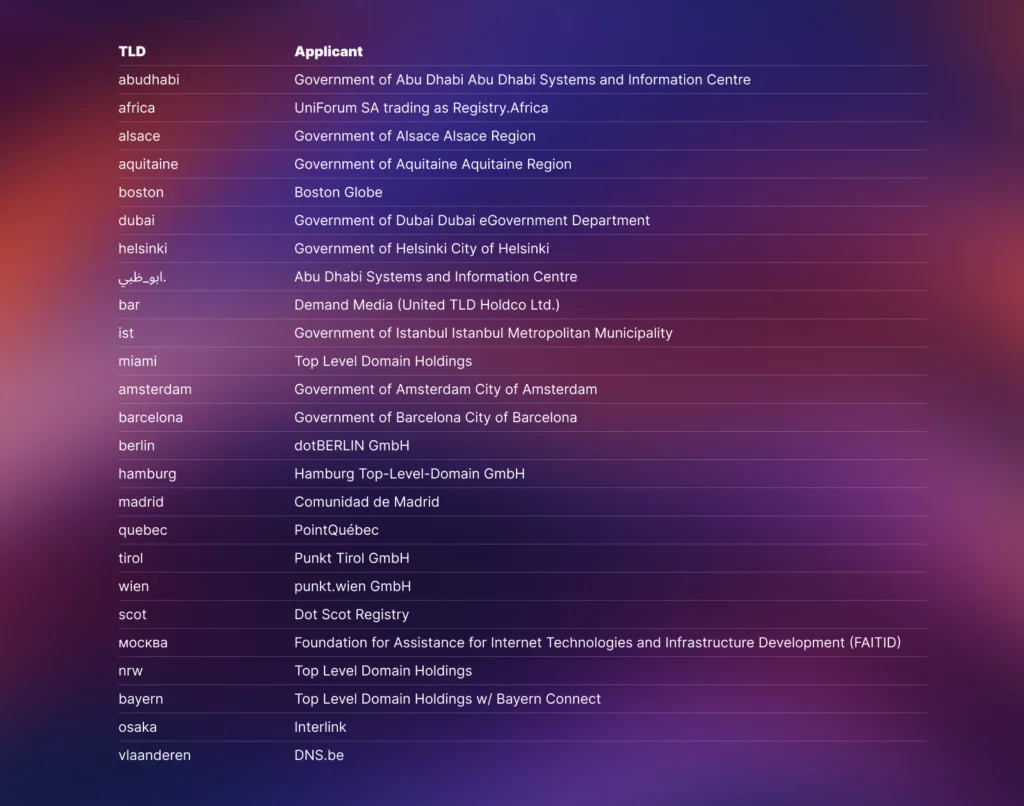This screenshot has width=1024, height=806.
Task: Click Demand Media (United TLD Holdco Ltd.)
Action: [427, 305]
